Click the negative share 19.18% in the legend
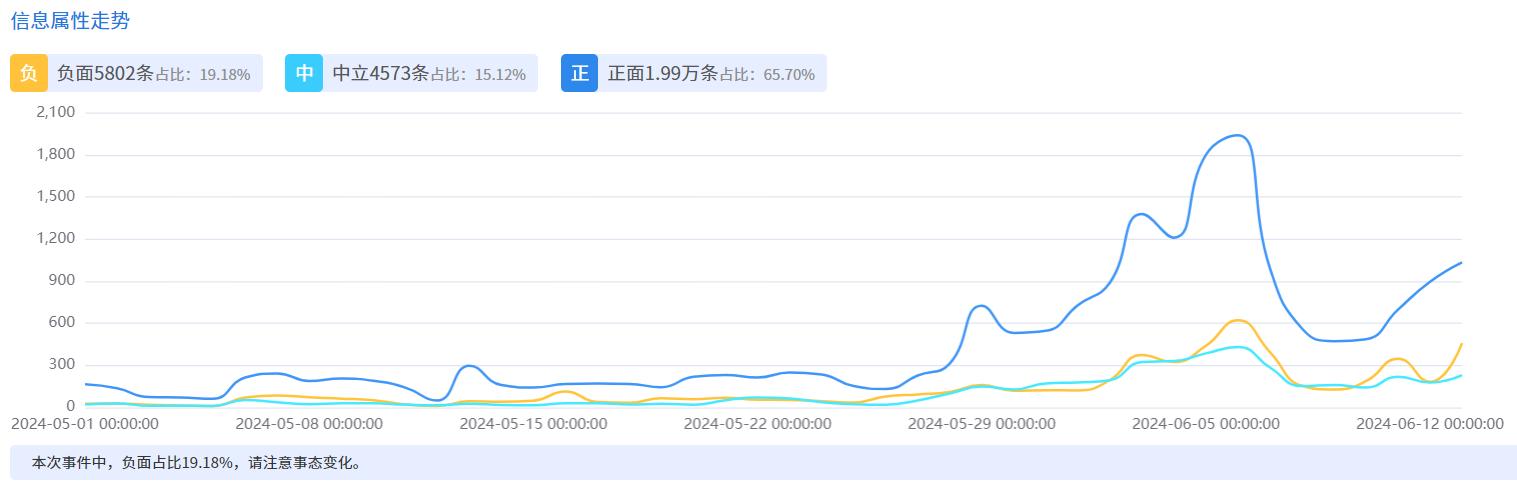Screen dimensions: 1517x495 pos(225,74)
